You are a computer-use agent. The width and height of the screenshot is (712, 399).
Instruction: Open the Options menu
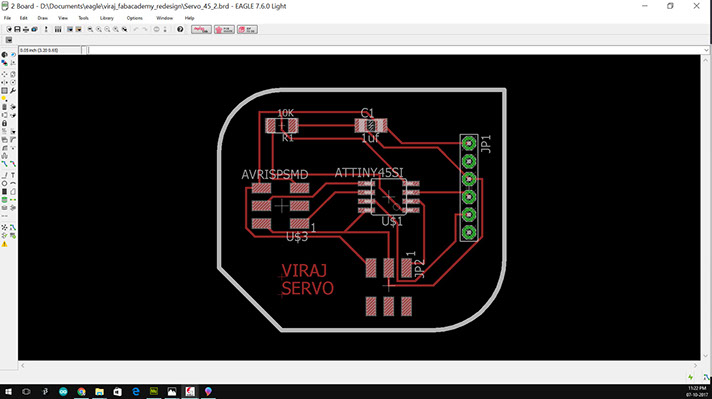134,18
